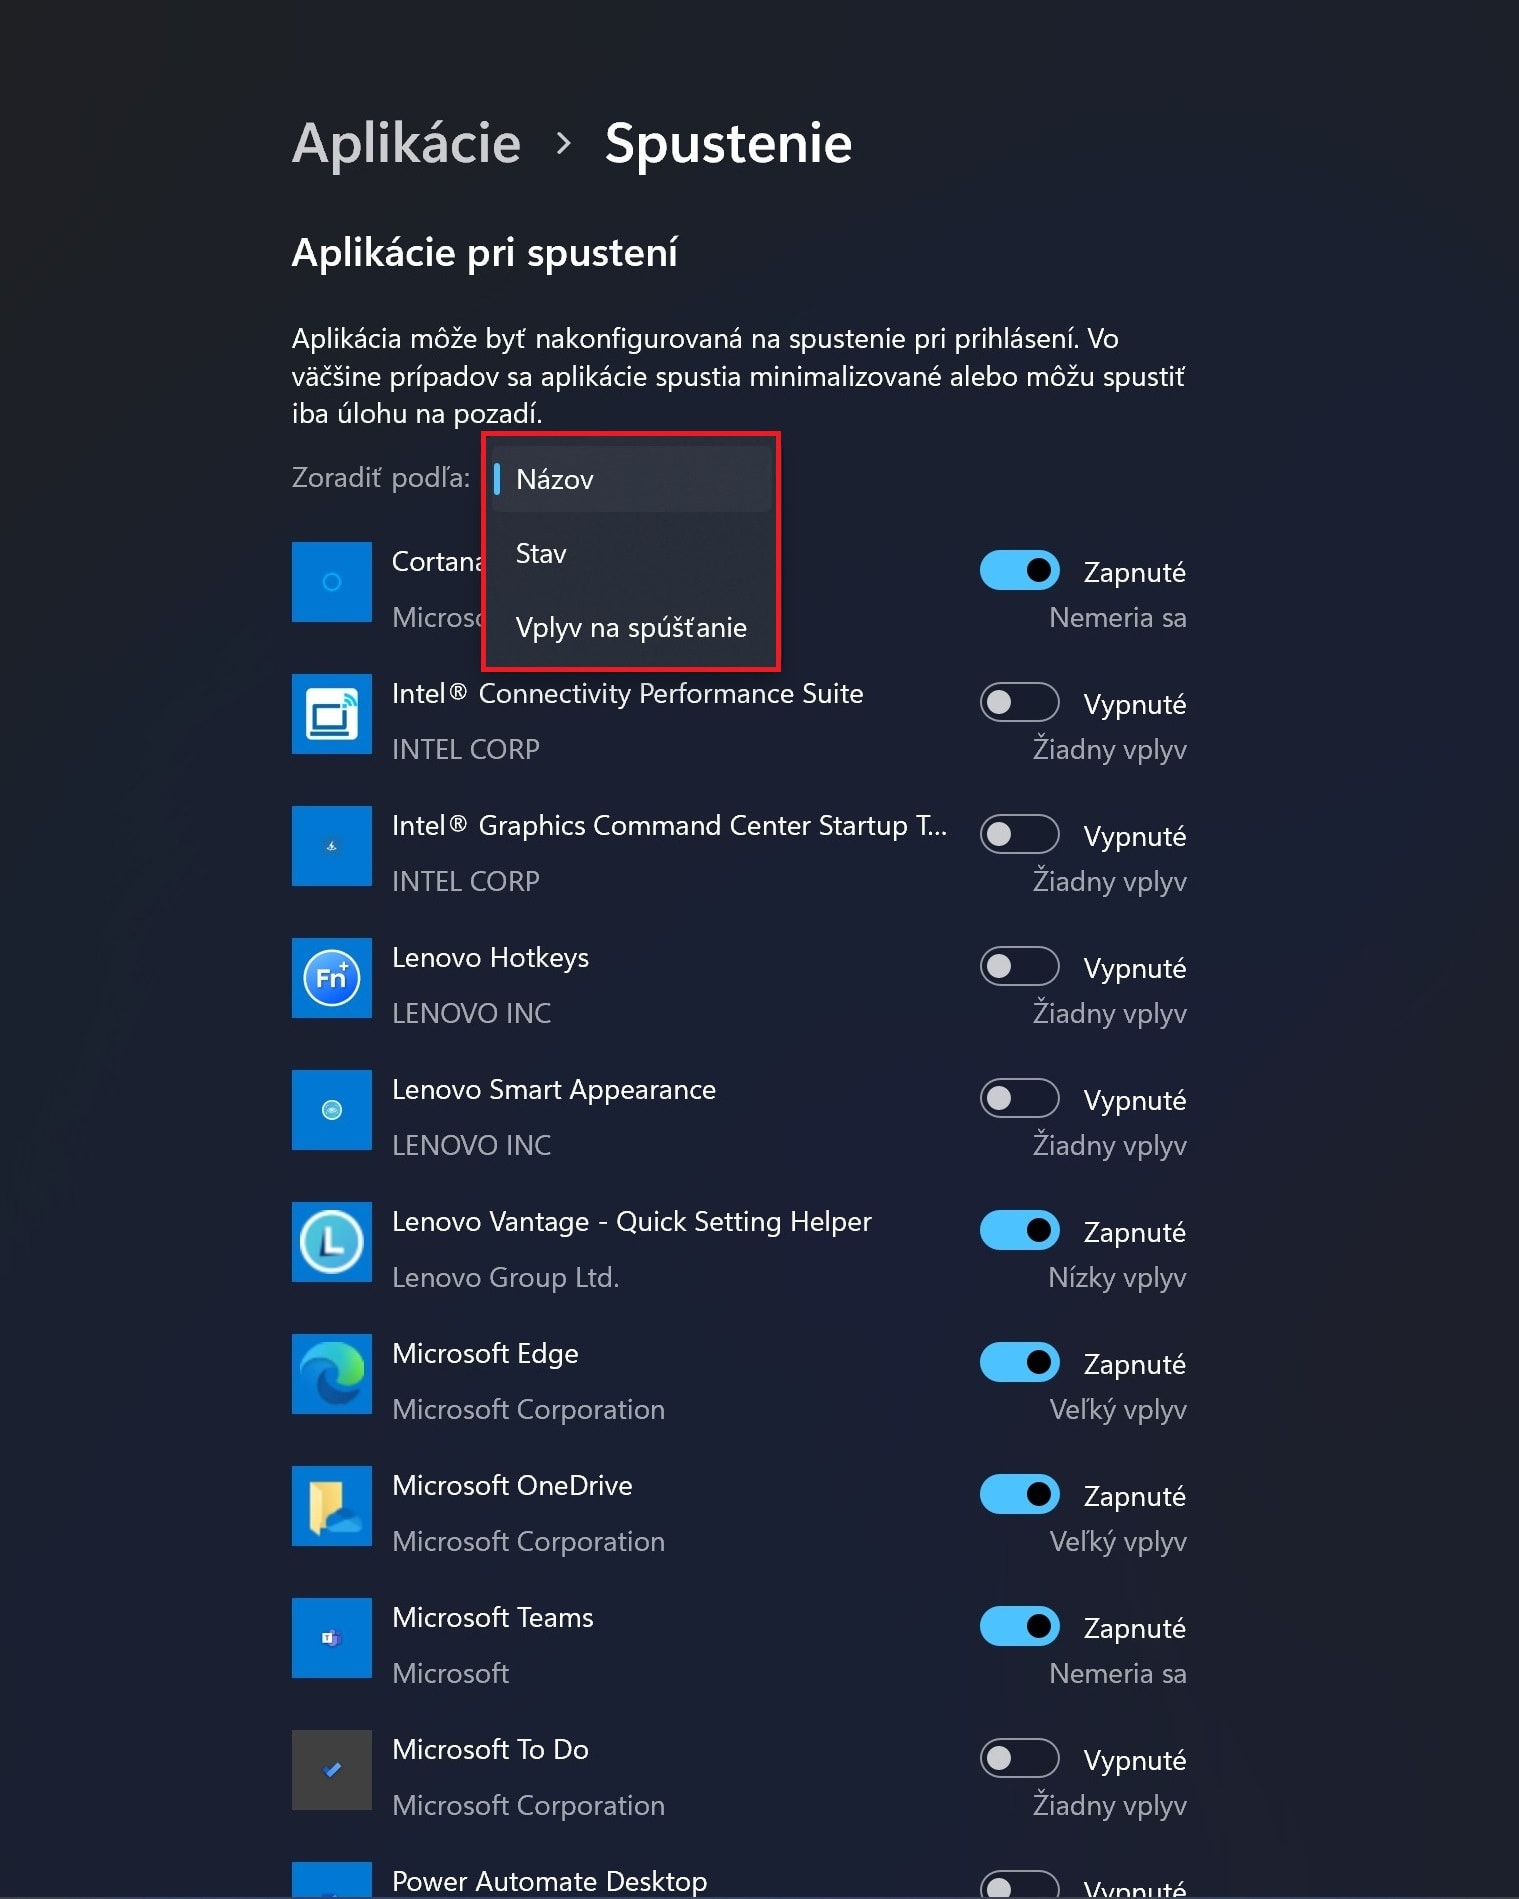The image size is (1519, 1899).
Task: Click the Lenovo Hotkeys app name
Action: coord(490,958)
